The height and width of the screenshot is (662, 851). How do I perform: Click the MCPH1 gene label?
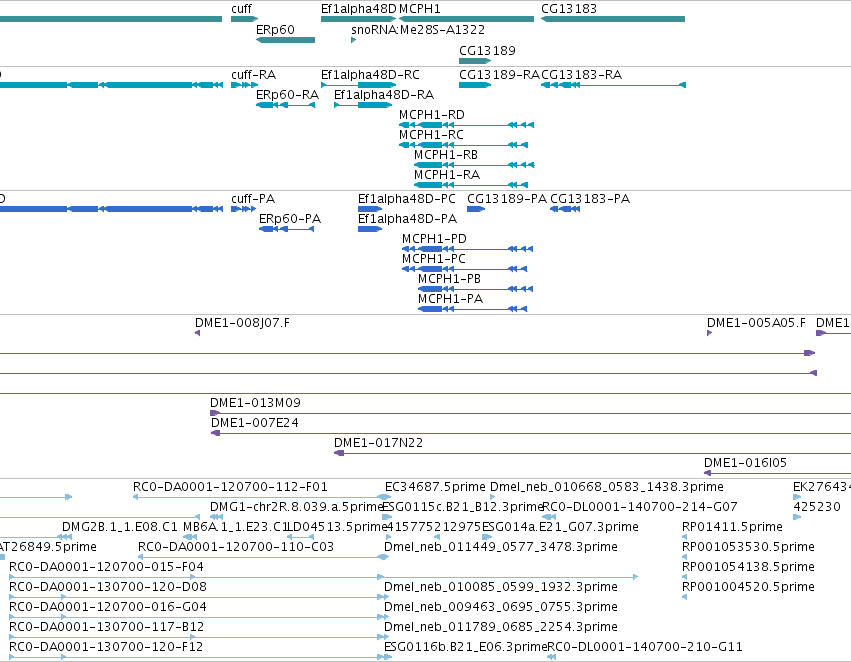tap(420, 9)
